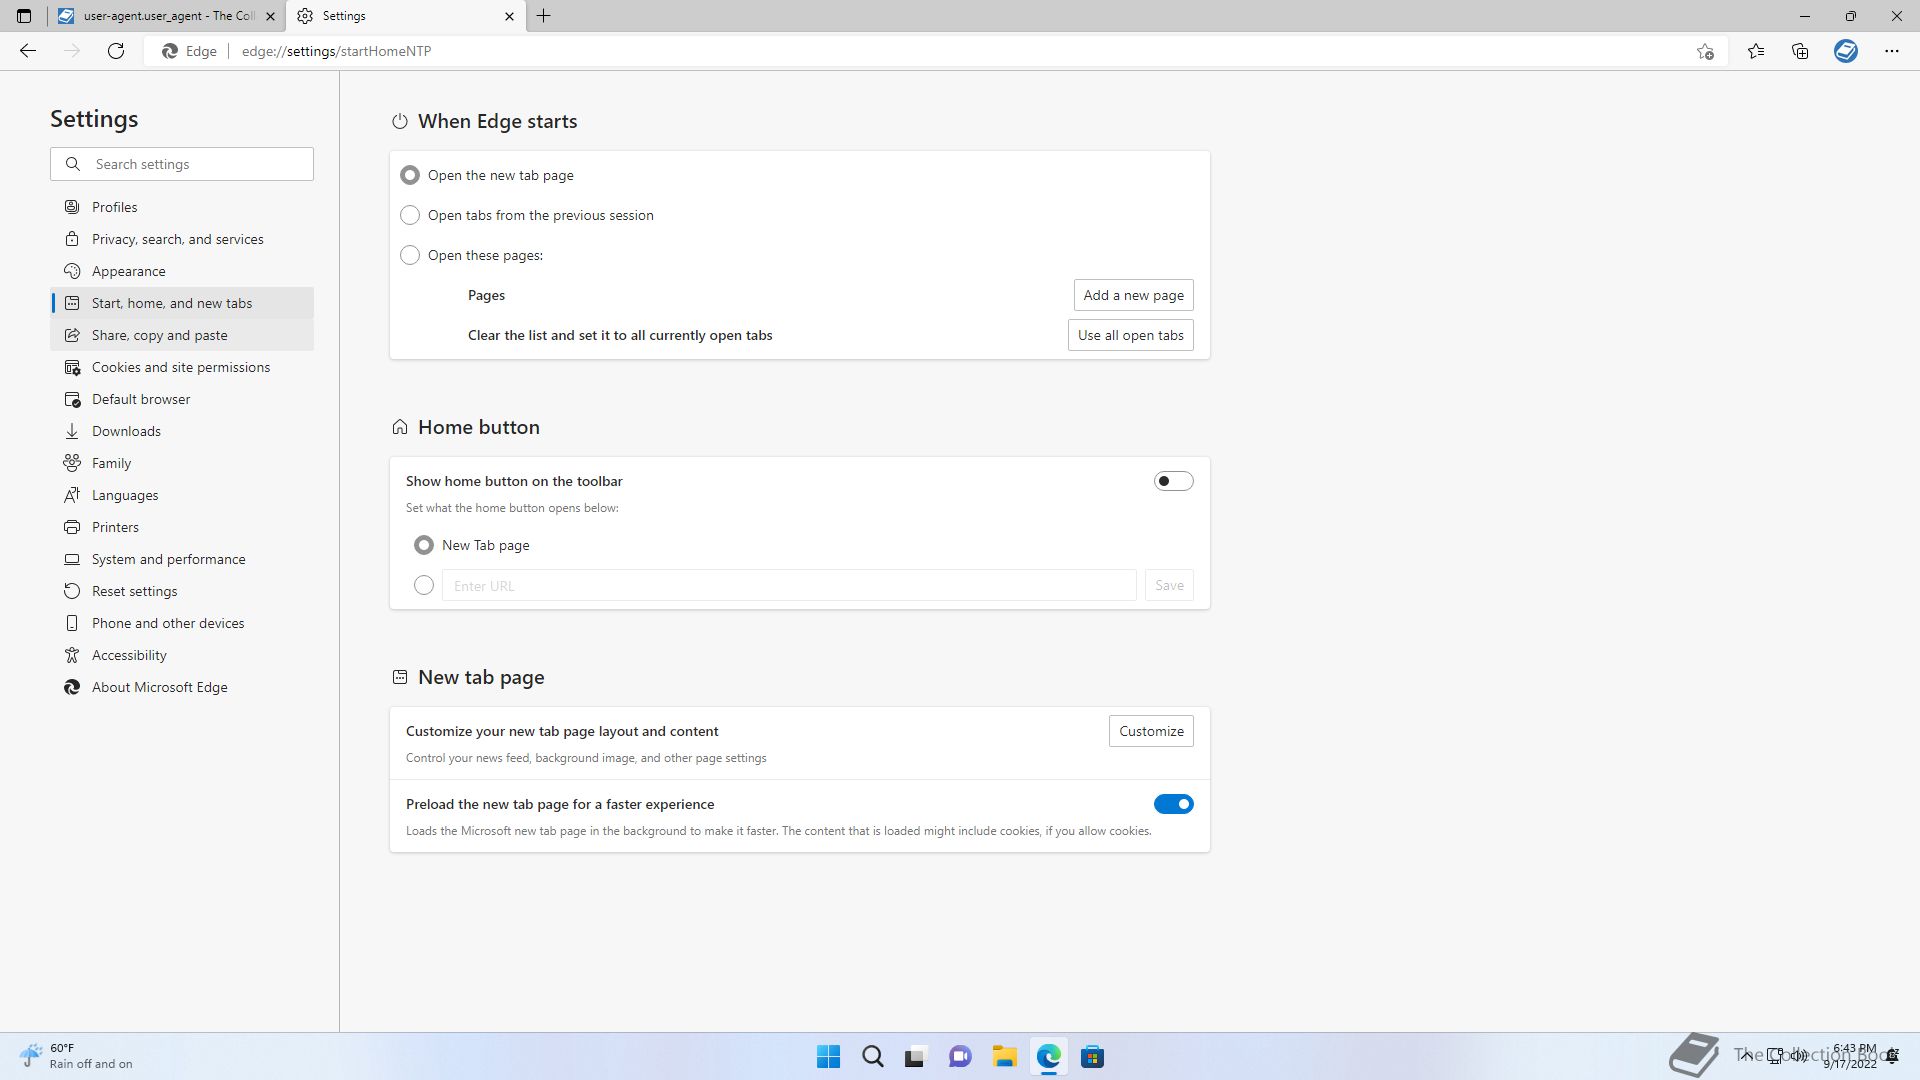Open the vertical tabs actions menu icon

[24, 16]
